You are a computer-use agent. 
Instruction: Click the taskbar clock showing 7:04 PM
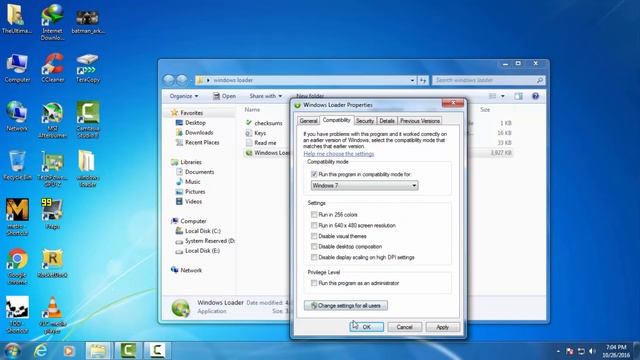click(x=616, y=351)
